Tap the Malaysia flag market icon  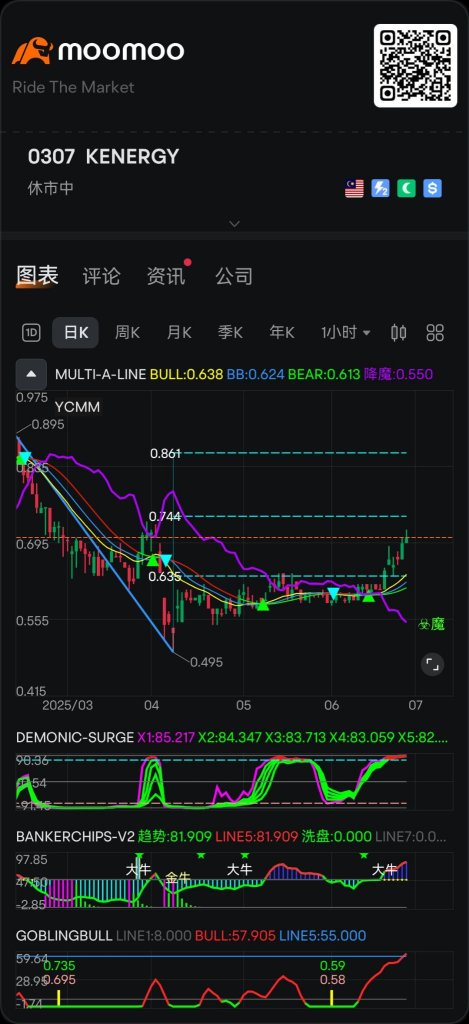[x=354, y=189]
